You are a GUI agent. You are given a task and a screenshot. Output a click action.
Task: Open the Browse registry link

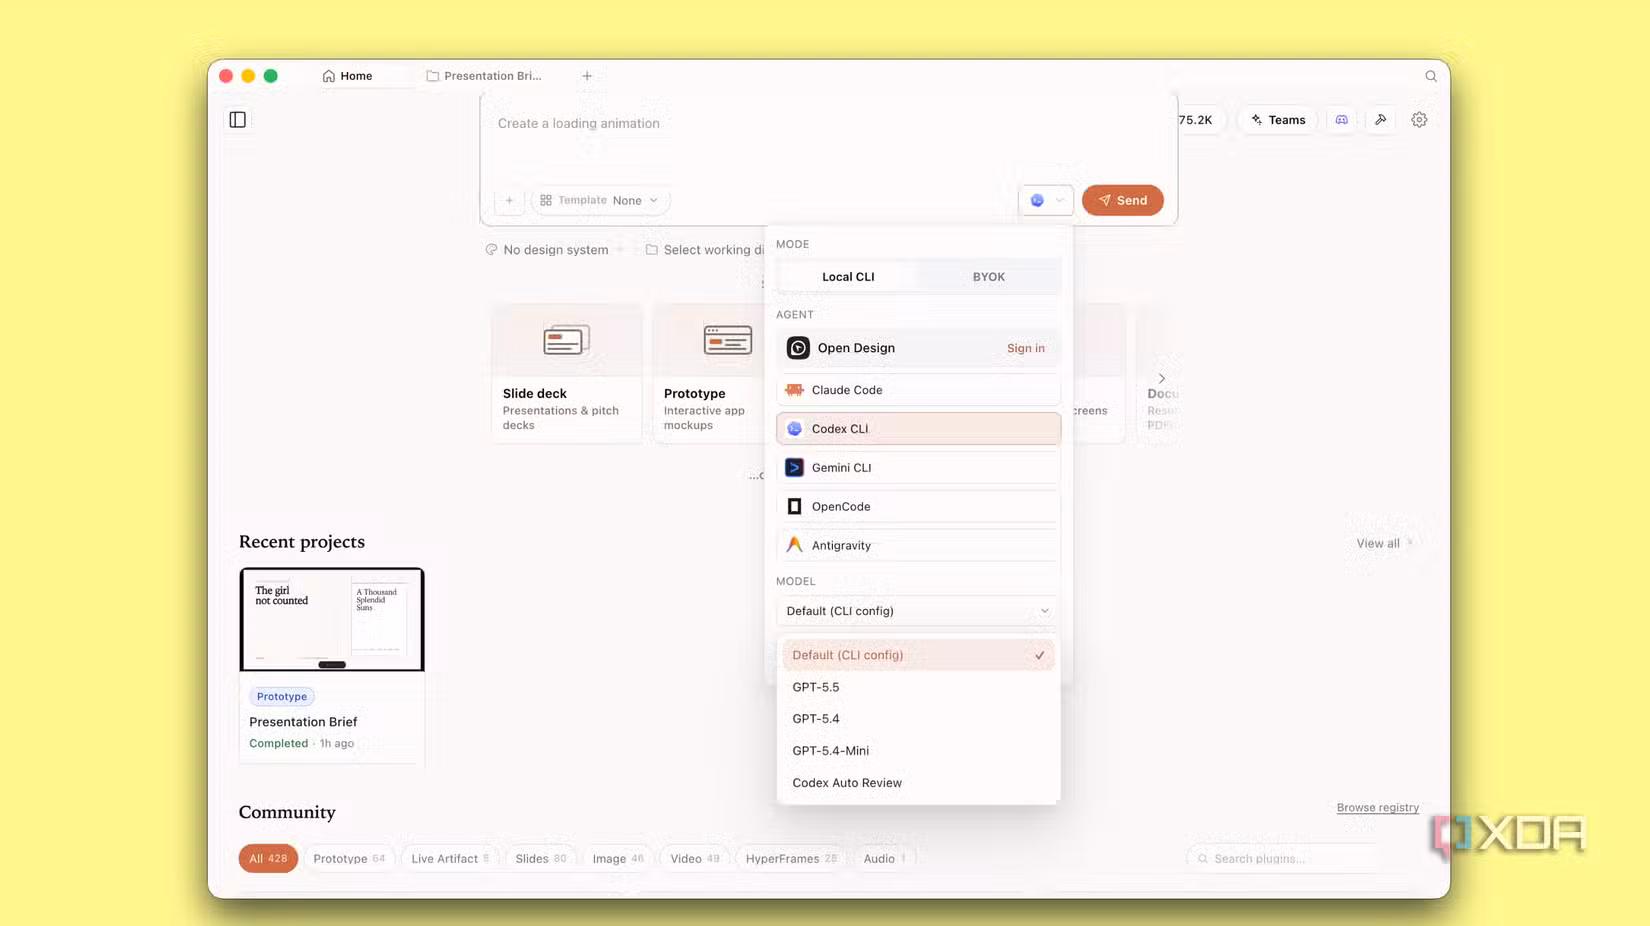click(1377, 807)
